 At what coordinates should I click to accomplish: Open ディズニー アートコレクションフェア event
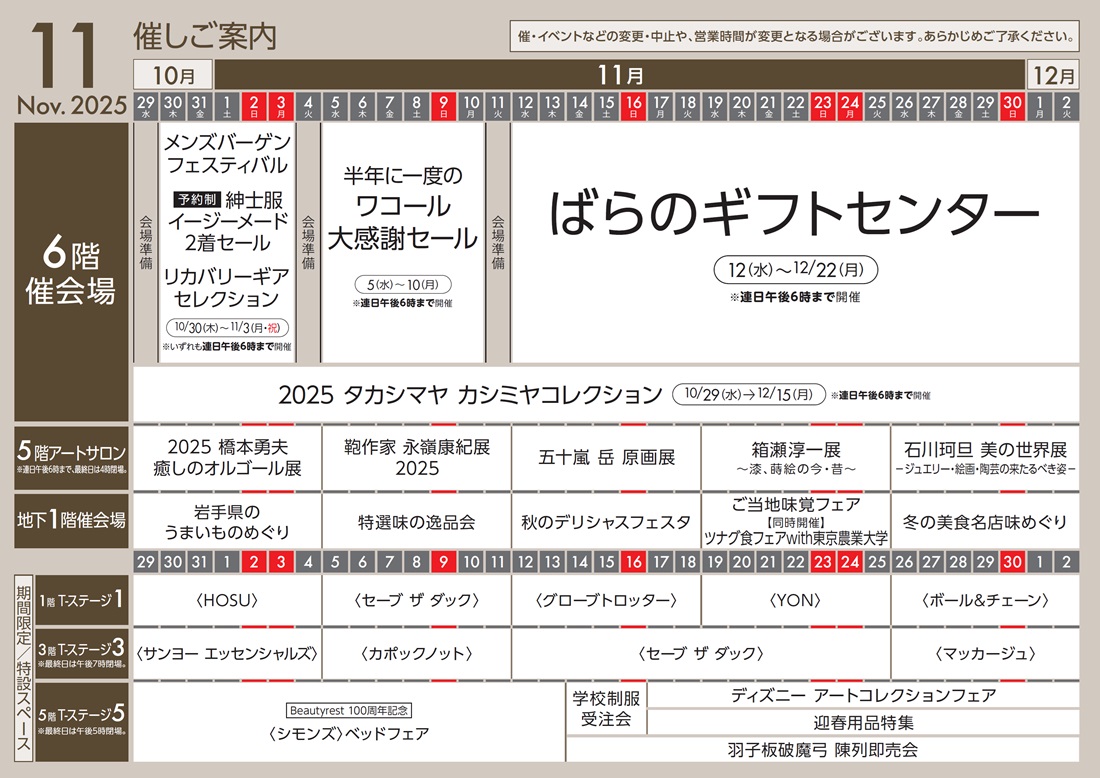tap(863, 695)
